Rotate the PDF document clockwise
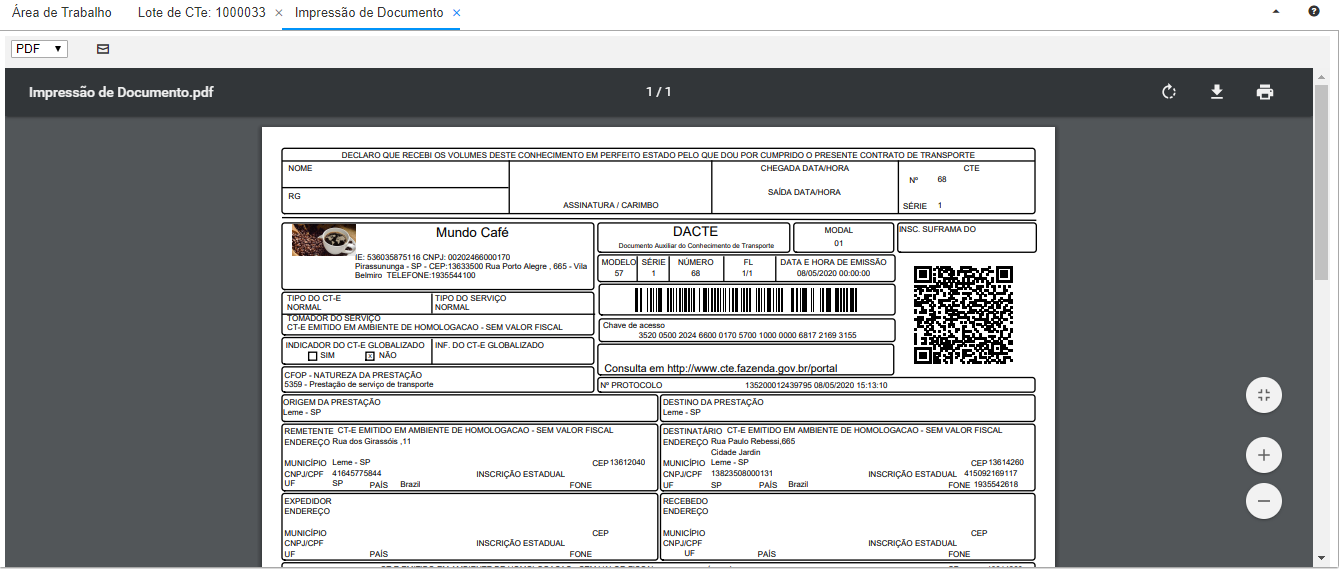 [1169, 93]
